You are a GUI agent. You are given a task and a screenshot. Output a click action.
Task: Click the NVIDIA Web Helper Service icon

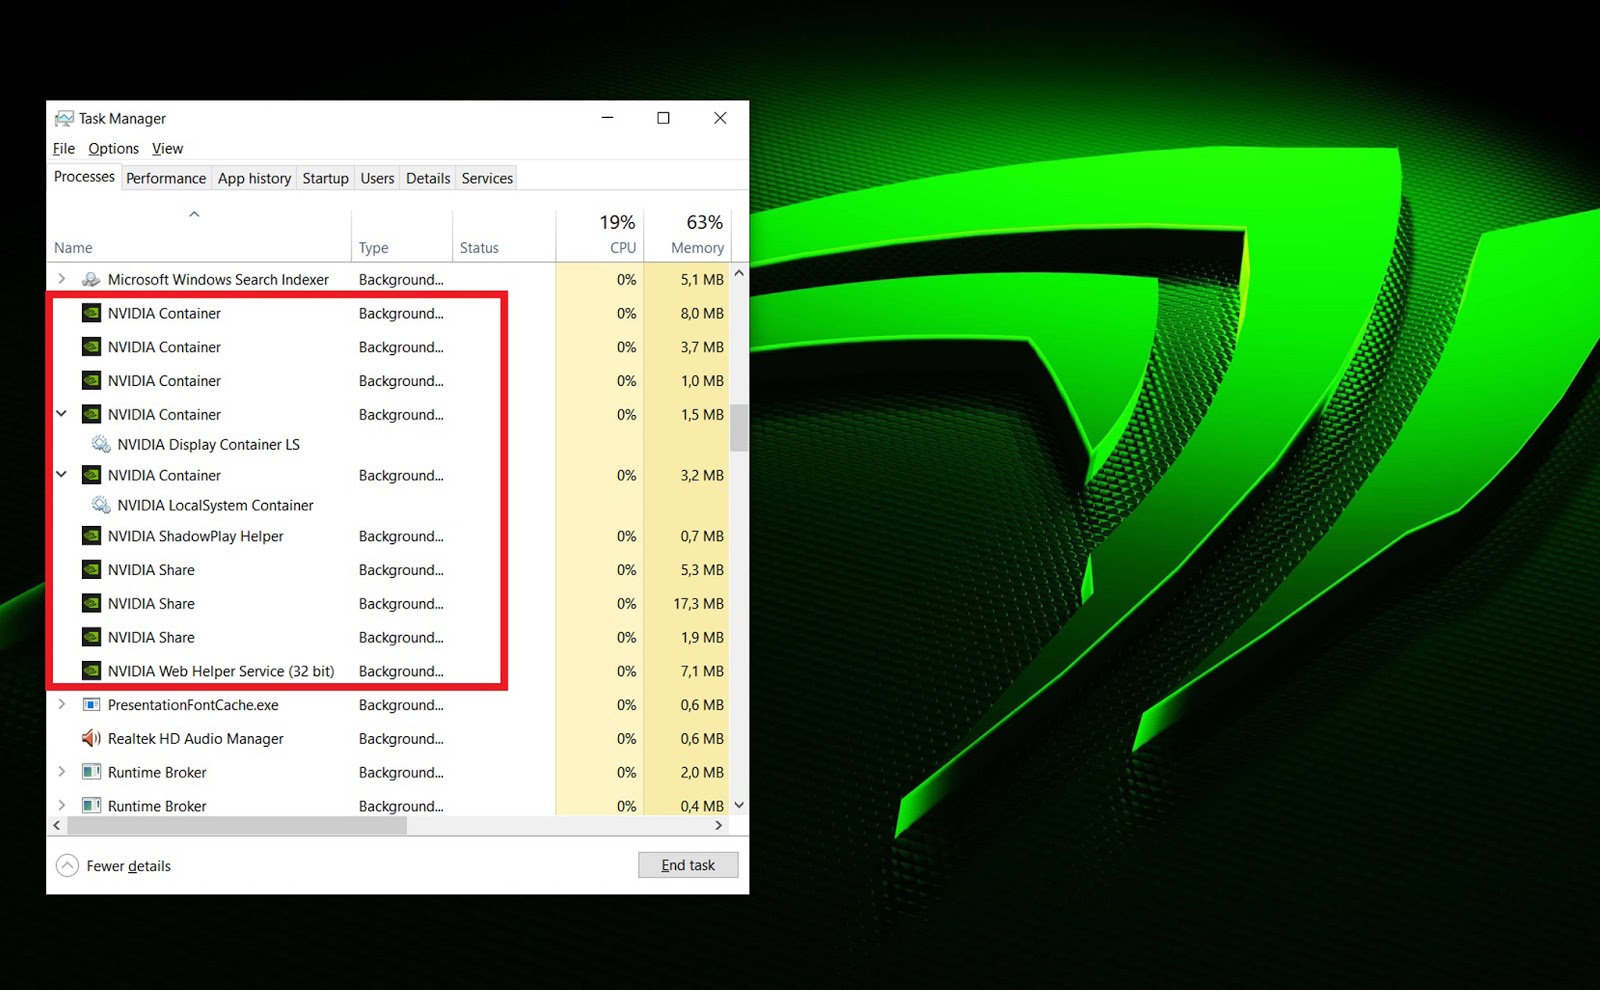click(90, 671)
